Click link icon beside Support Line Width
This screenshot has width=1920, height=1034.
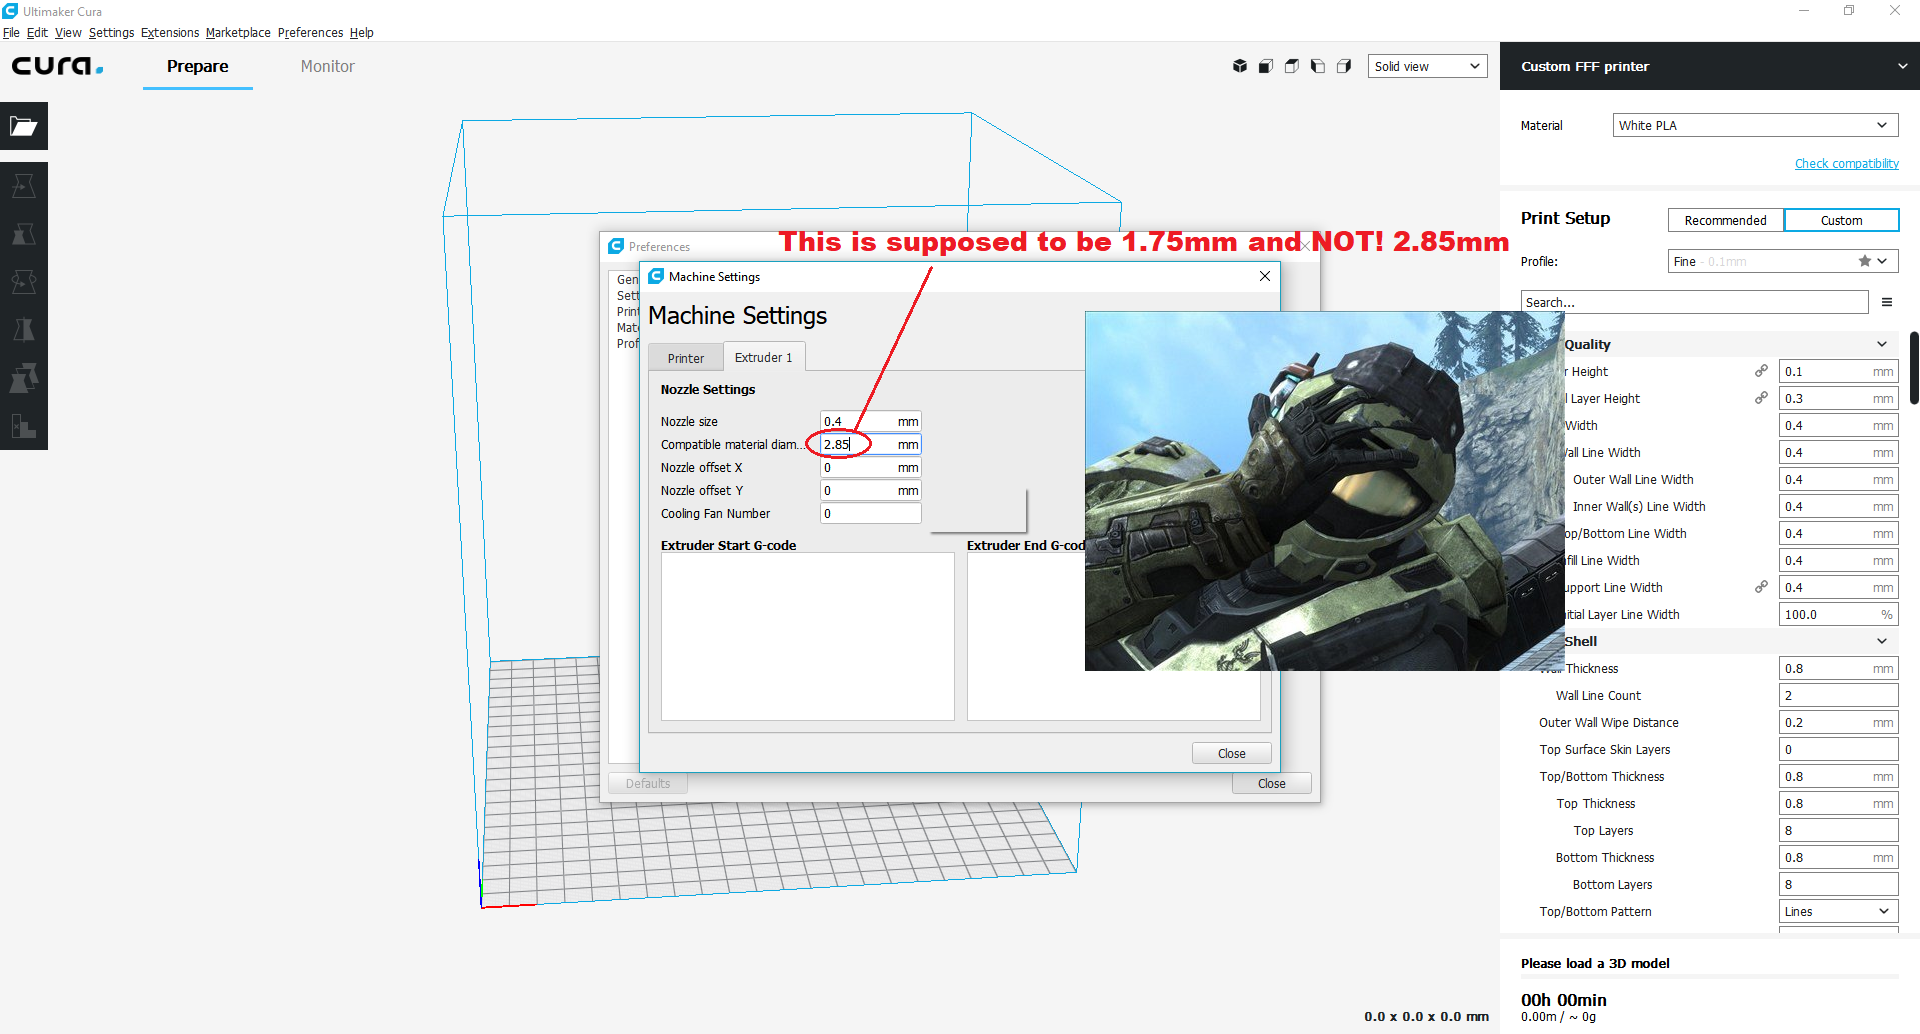pyautogui.click(x=1761, y=587)
